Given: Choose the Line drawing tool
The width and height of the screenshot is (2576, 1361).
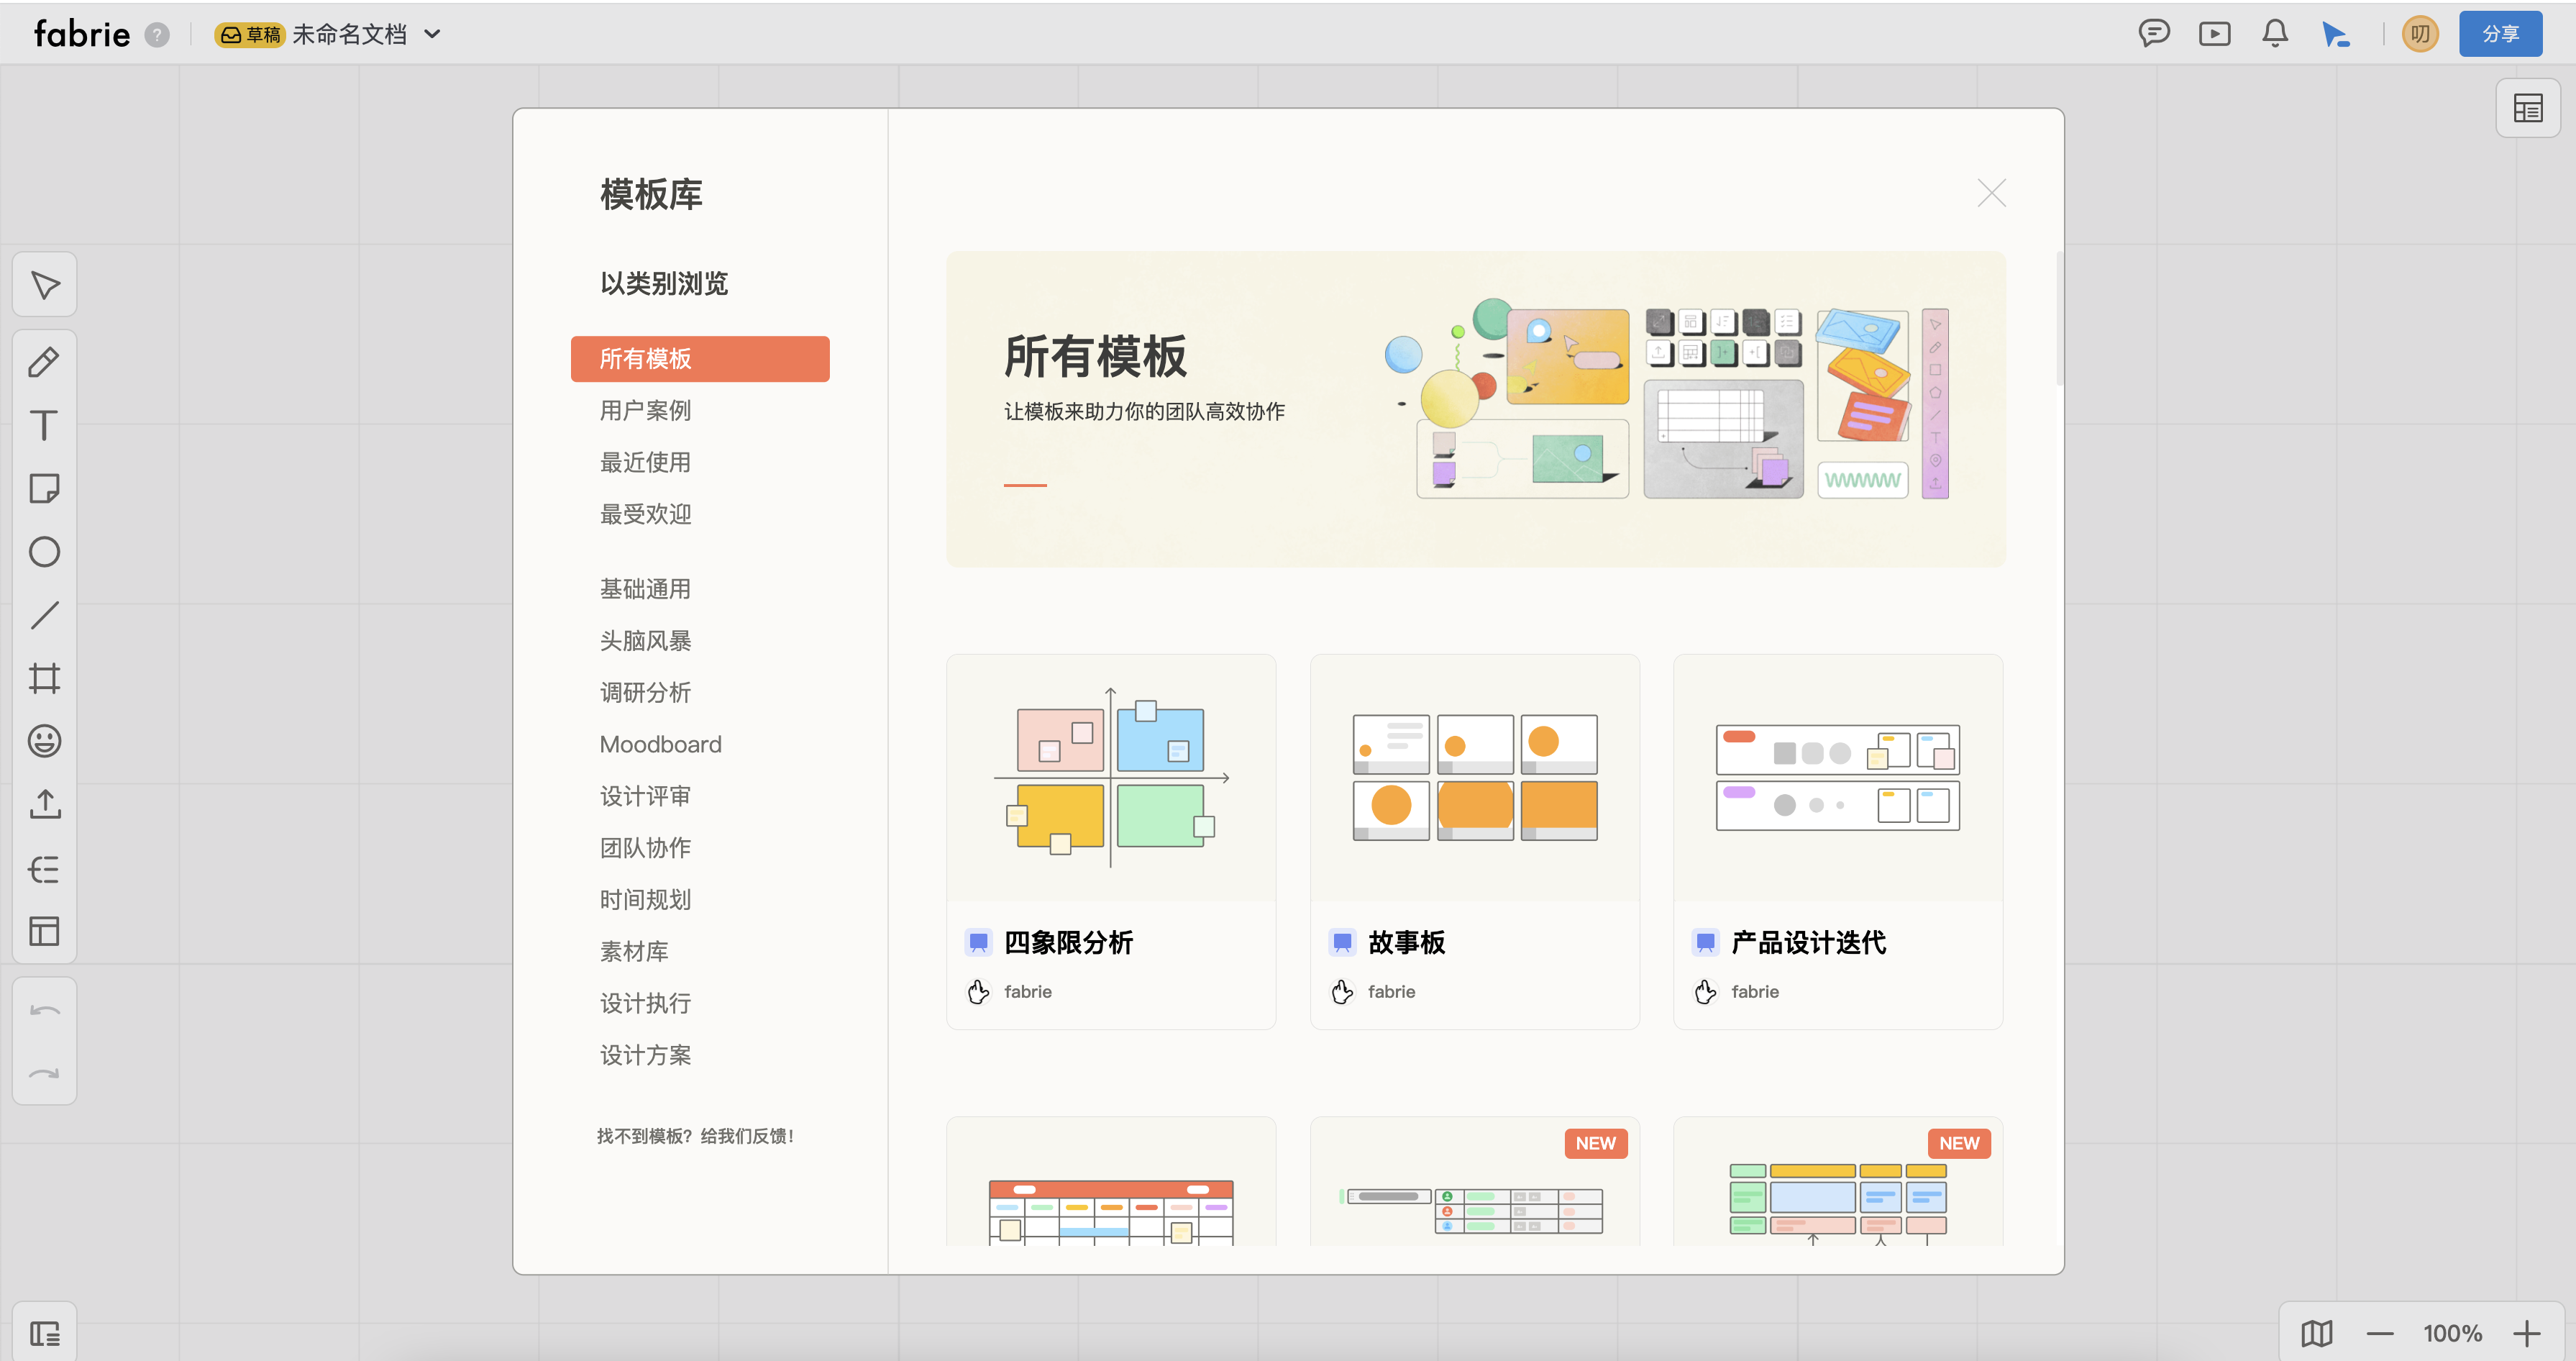Looking at the screenshot, I should pyautogui.click(x=44, y=615).
